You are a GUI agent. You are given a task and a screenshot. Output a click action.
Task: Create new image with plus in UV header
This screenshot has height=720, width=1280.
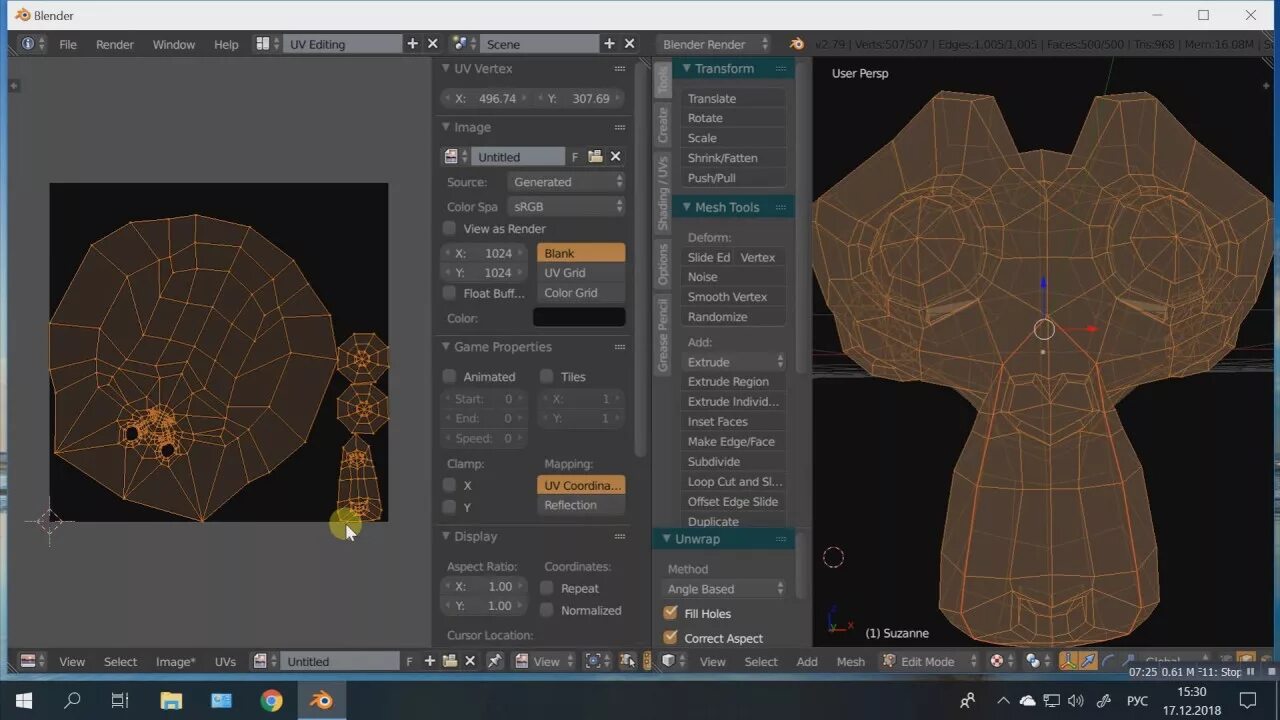[x=430, y=661]
